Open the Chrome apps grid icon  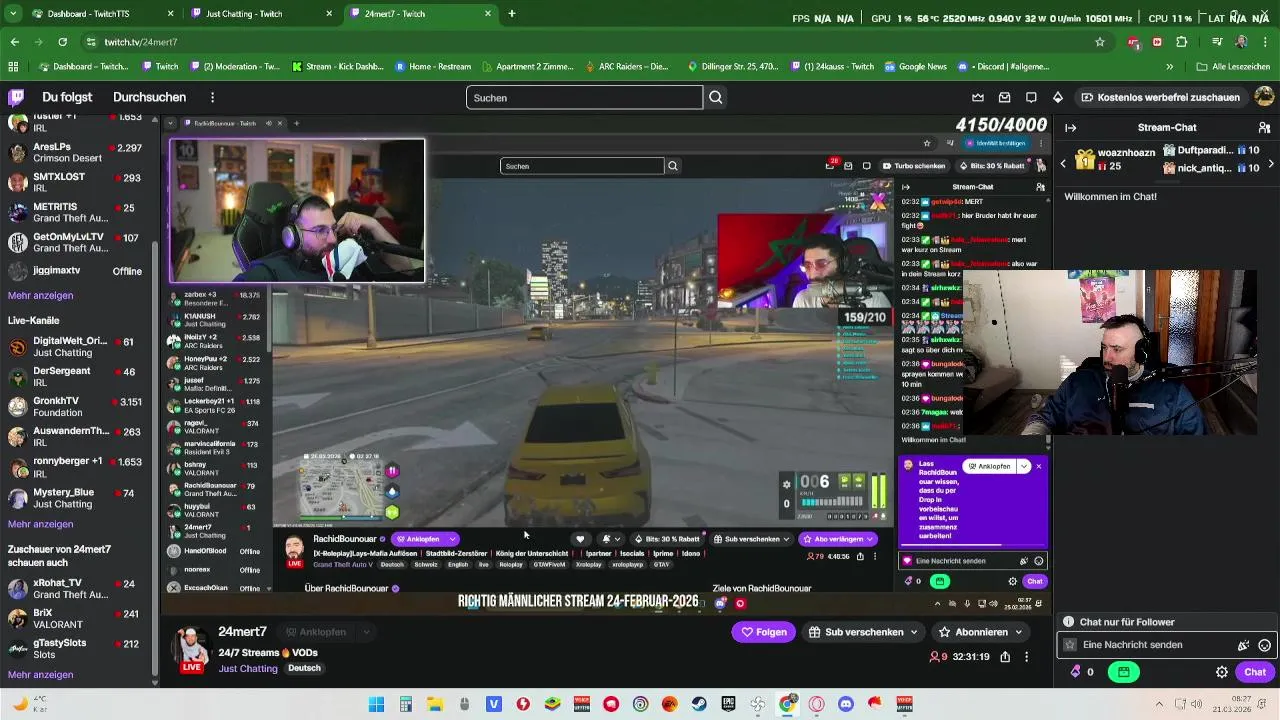(13, 66)
